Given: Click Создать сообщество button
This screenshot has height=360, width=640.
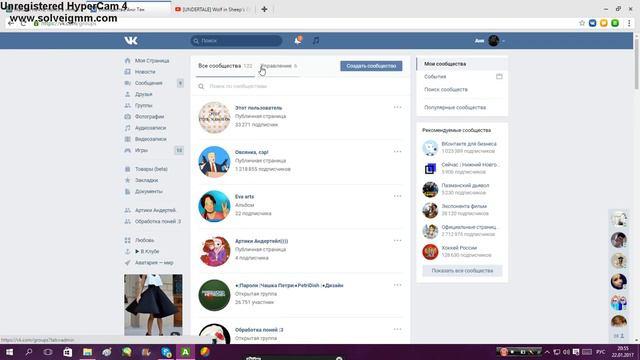Looking at the screenshot, I should click(371, 66).
